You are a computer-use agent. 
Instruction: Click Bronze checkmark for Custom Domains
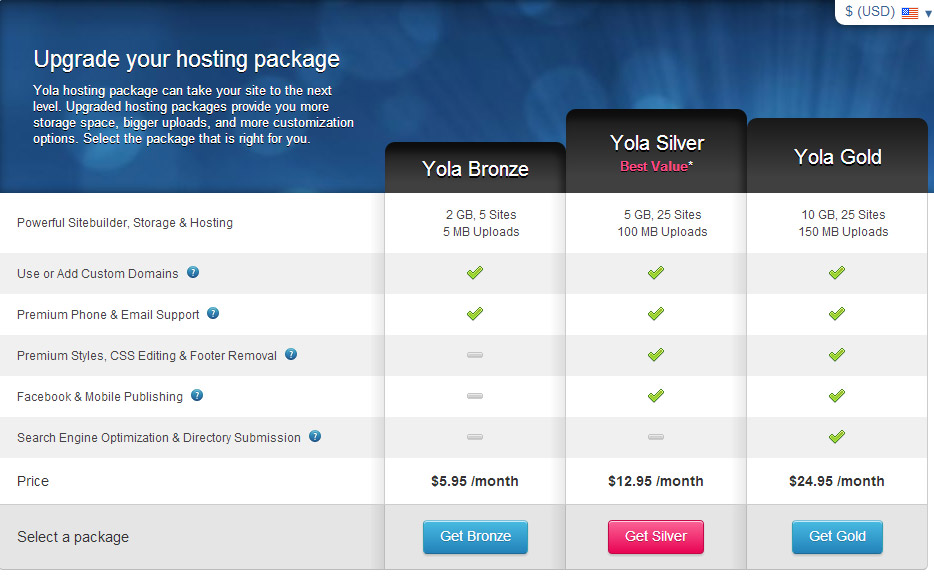(x=475, y=273)
